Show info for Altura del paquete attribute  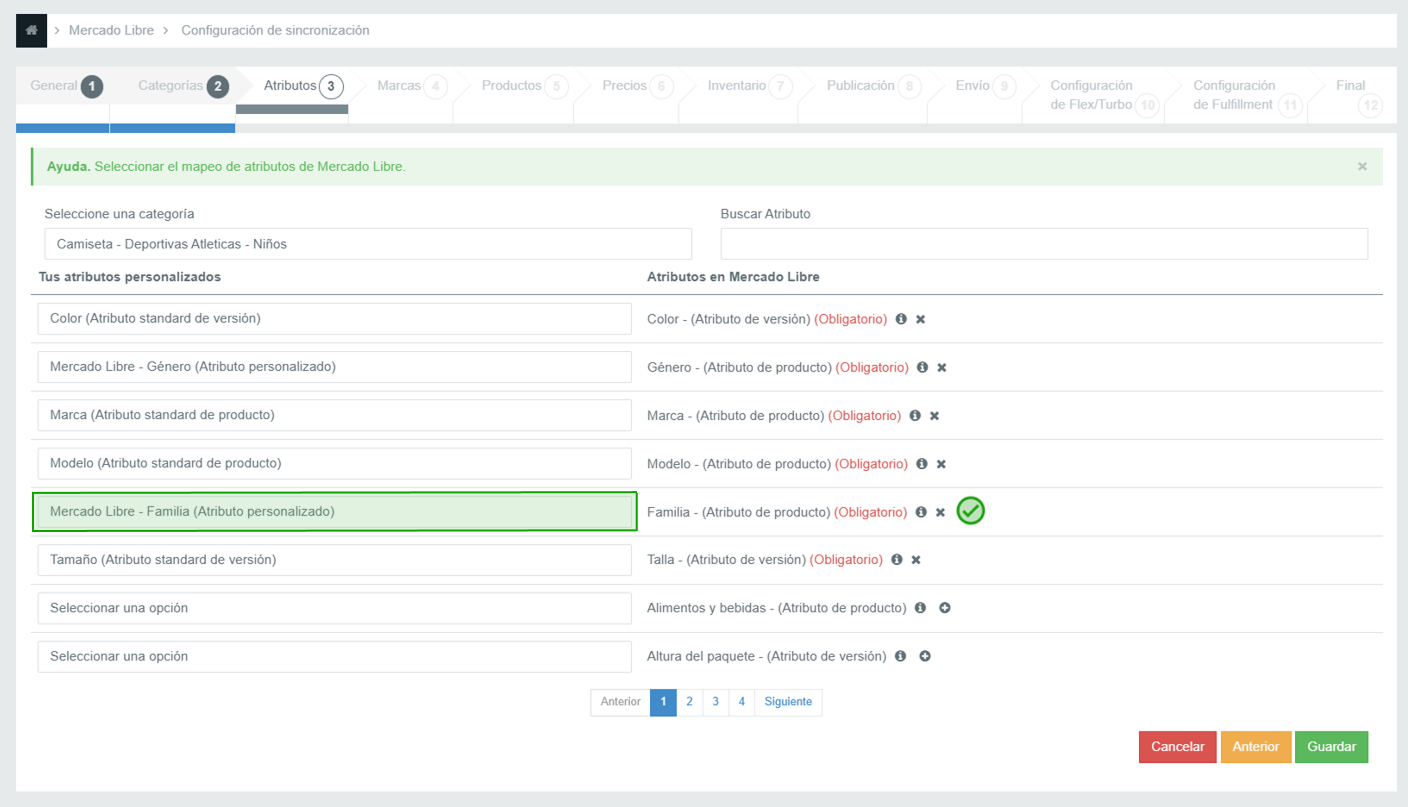click(x=901, y=656)
